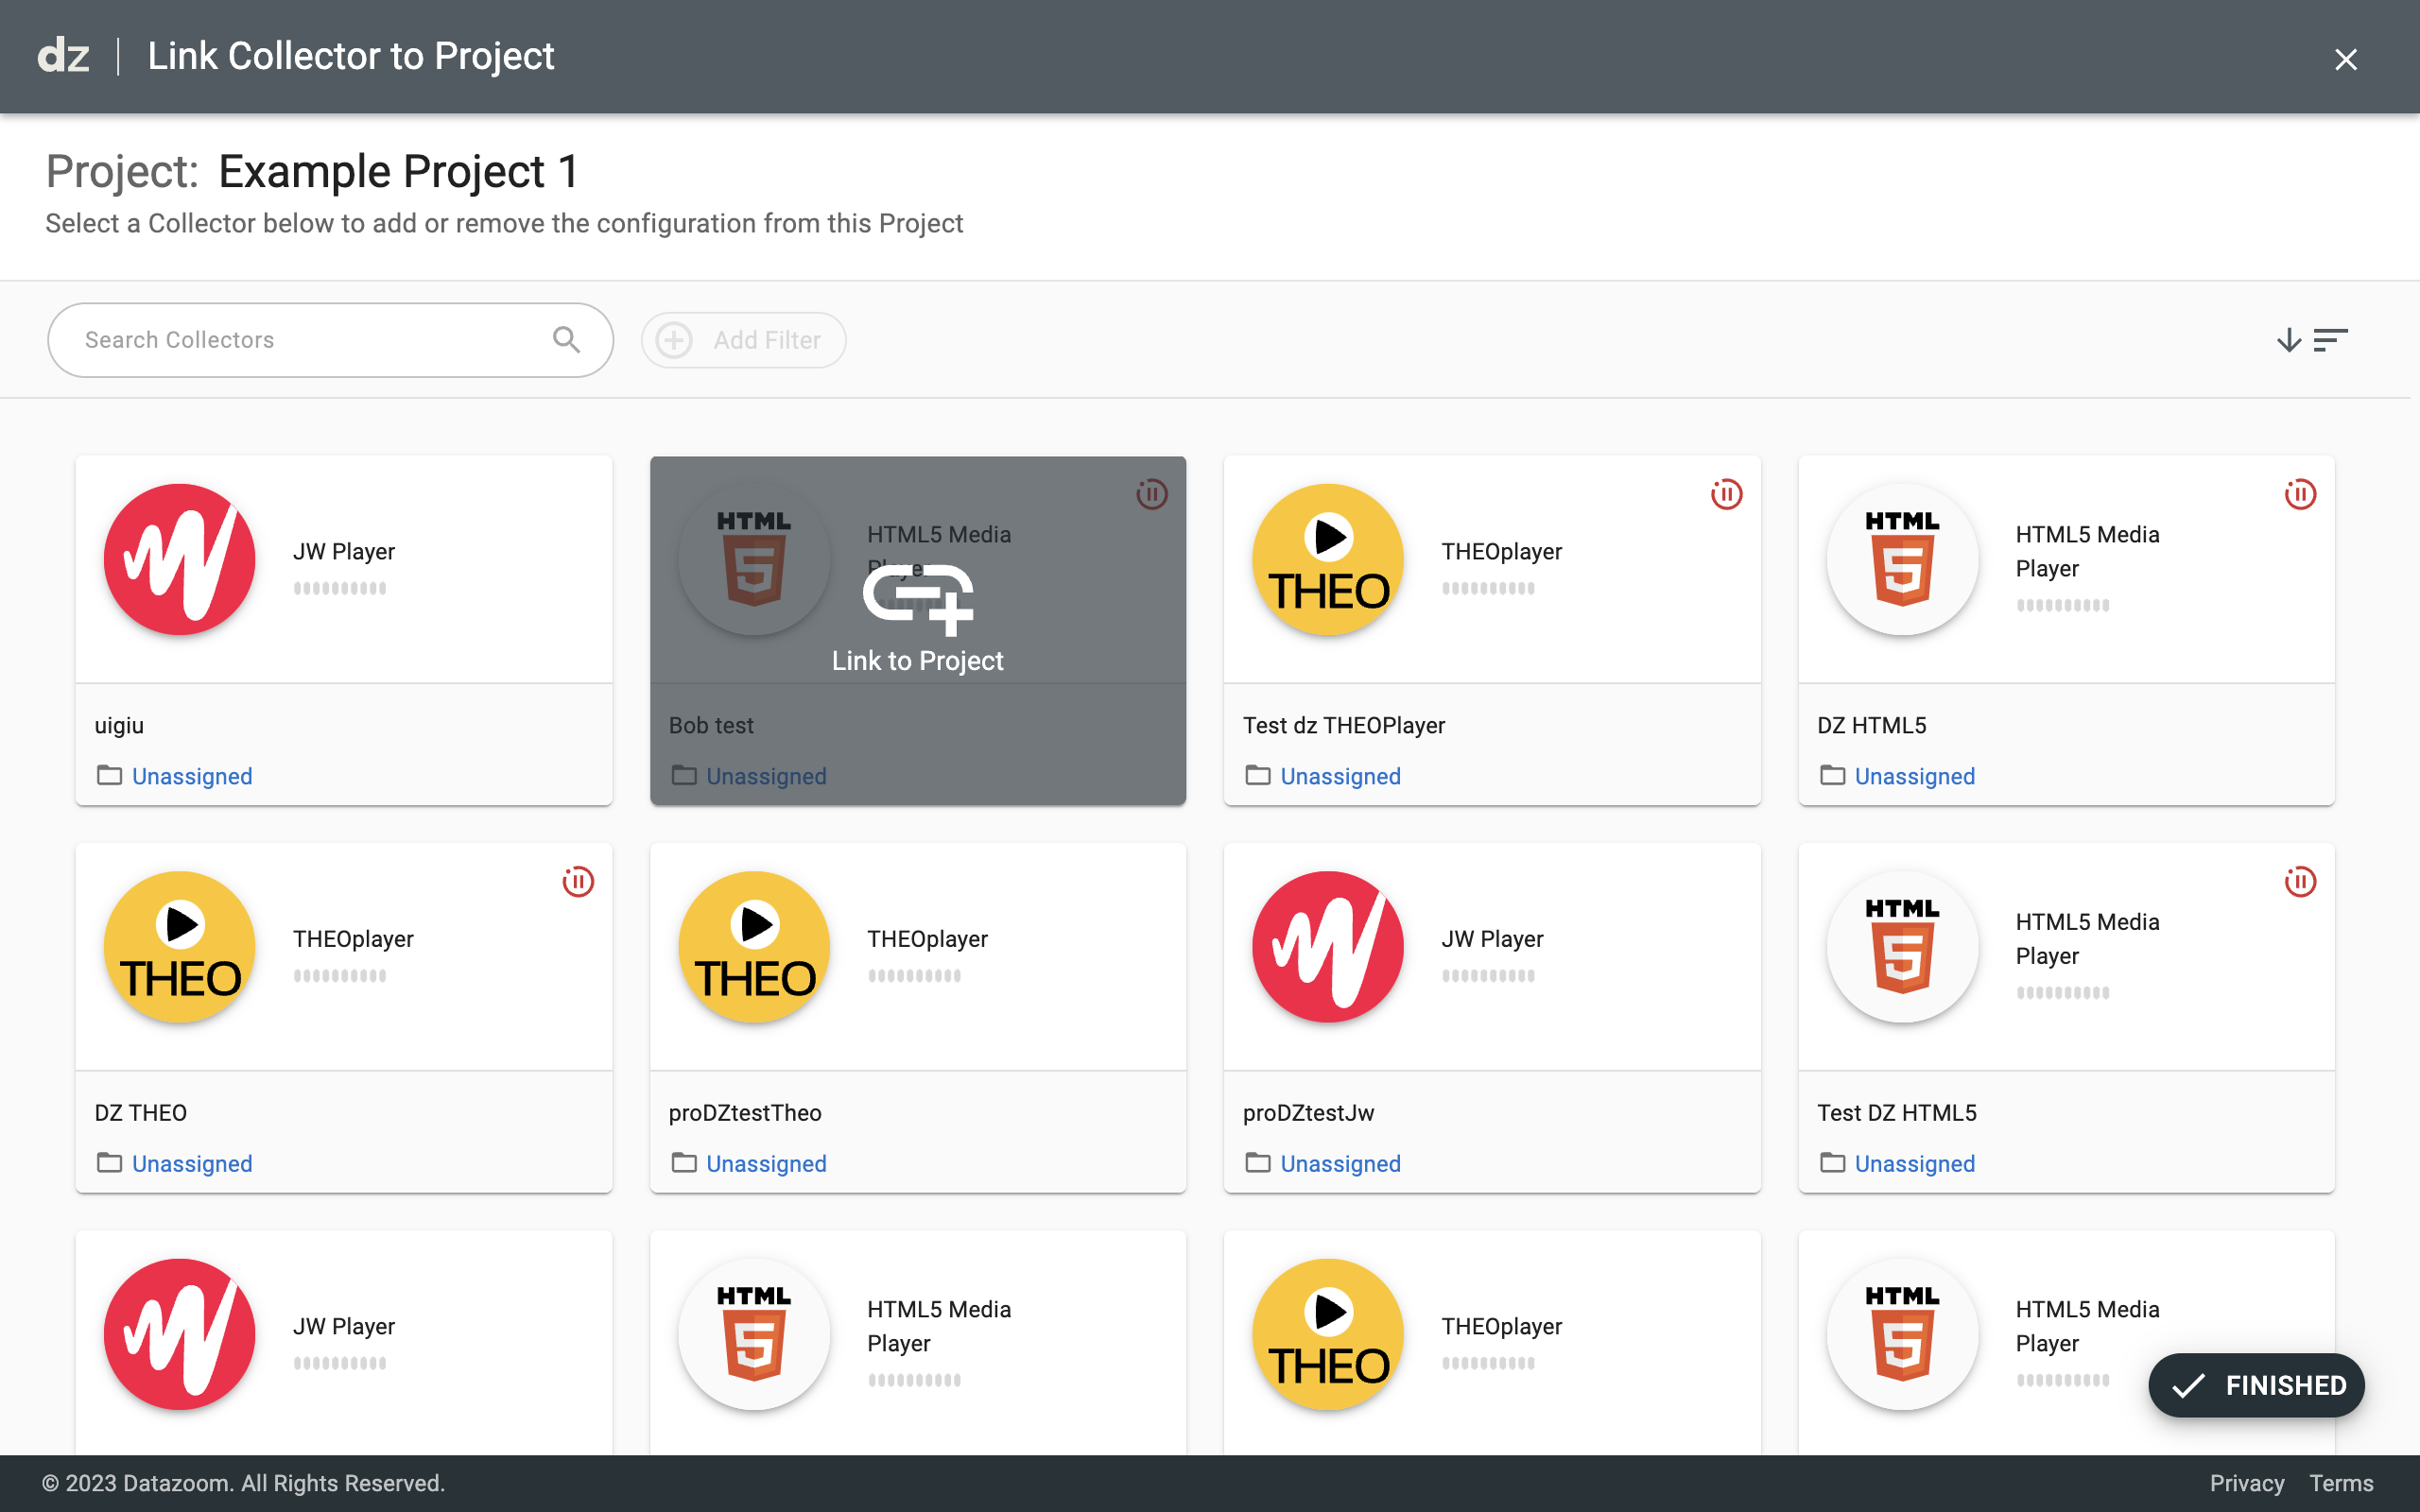Click folder icon on uigiu card
This screenshot has height=1512, width=2420.
109,775
